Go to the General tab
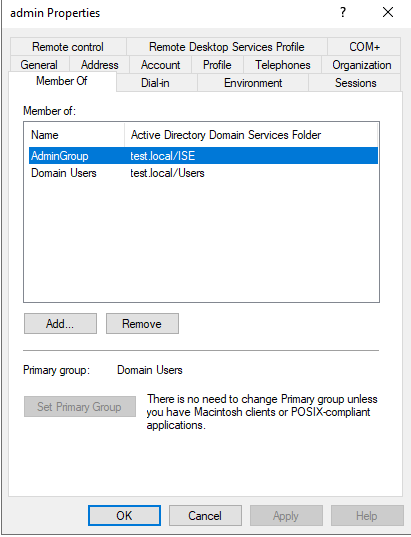 coord(39,65)
